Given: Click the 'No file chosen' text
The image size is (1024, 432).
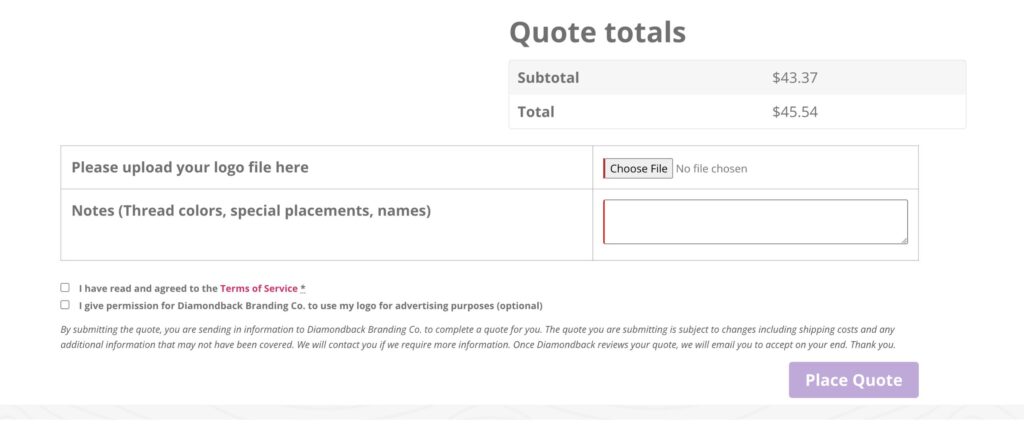Looking at the screenshot, I should pos(711,168).
